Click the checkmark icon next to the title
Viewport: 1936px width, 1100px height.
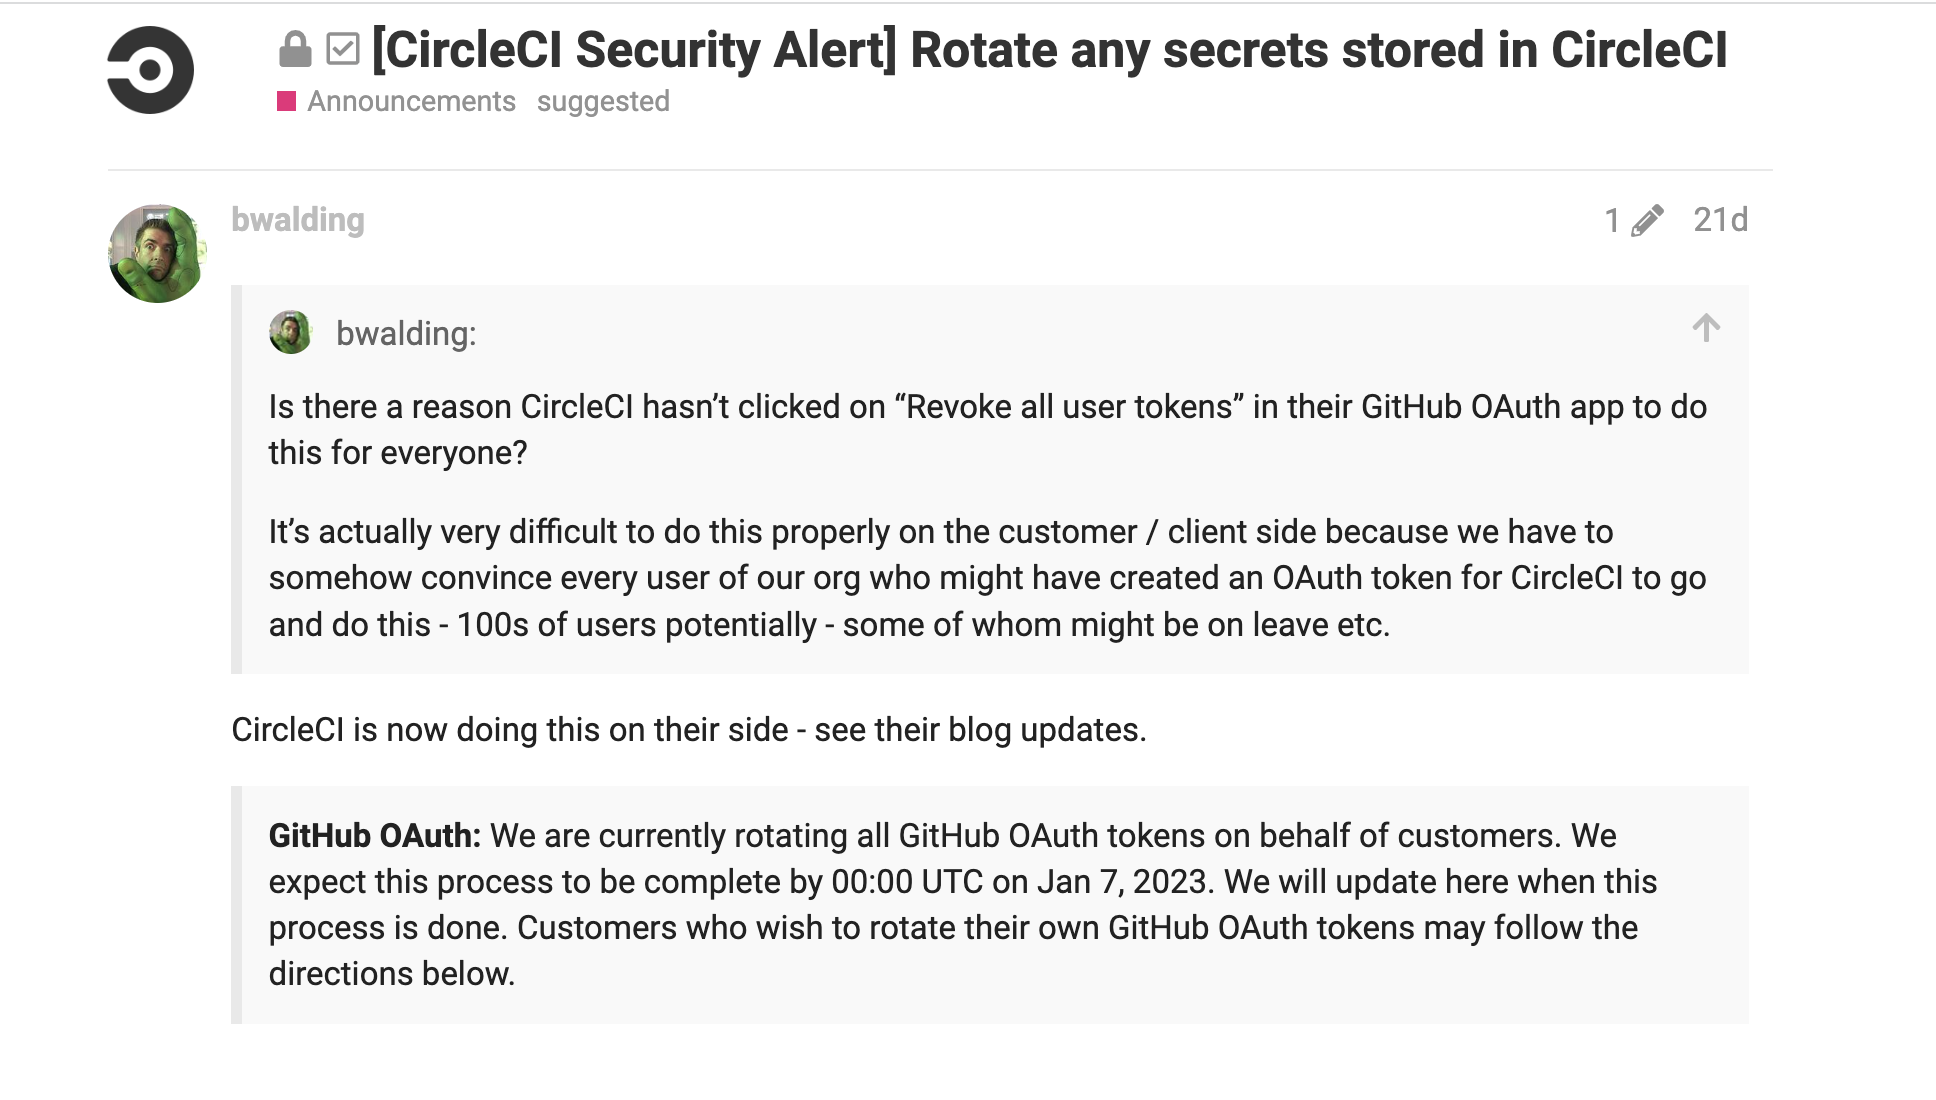click(x=344, y=47)
